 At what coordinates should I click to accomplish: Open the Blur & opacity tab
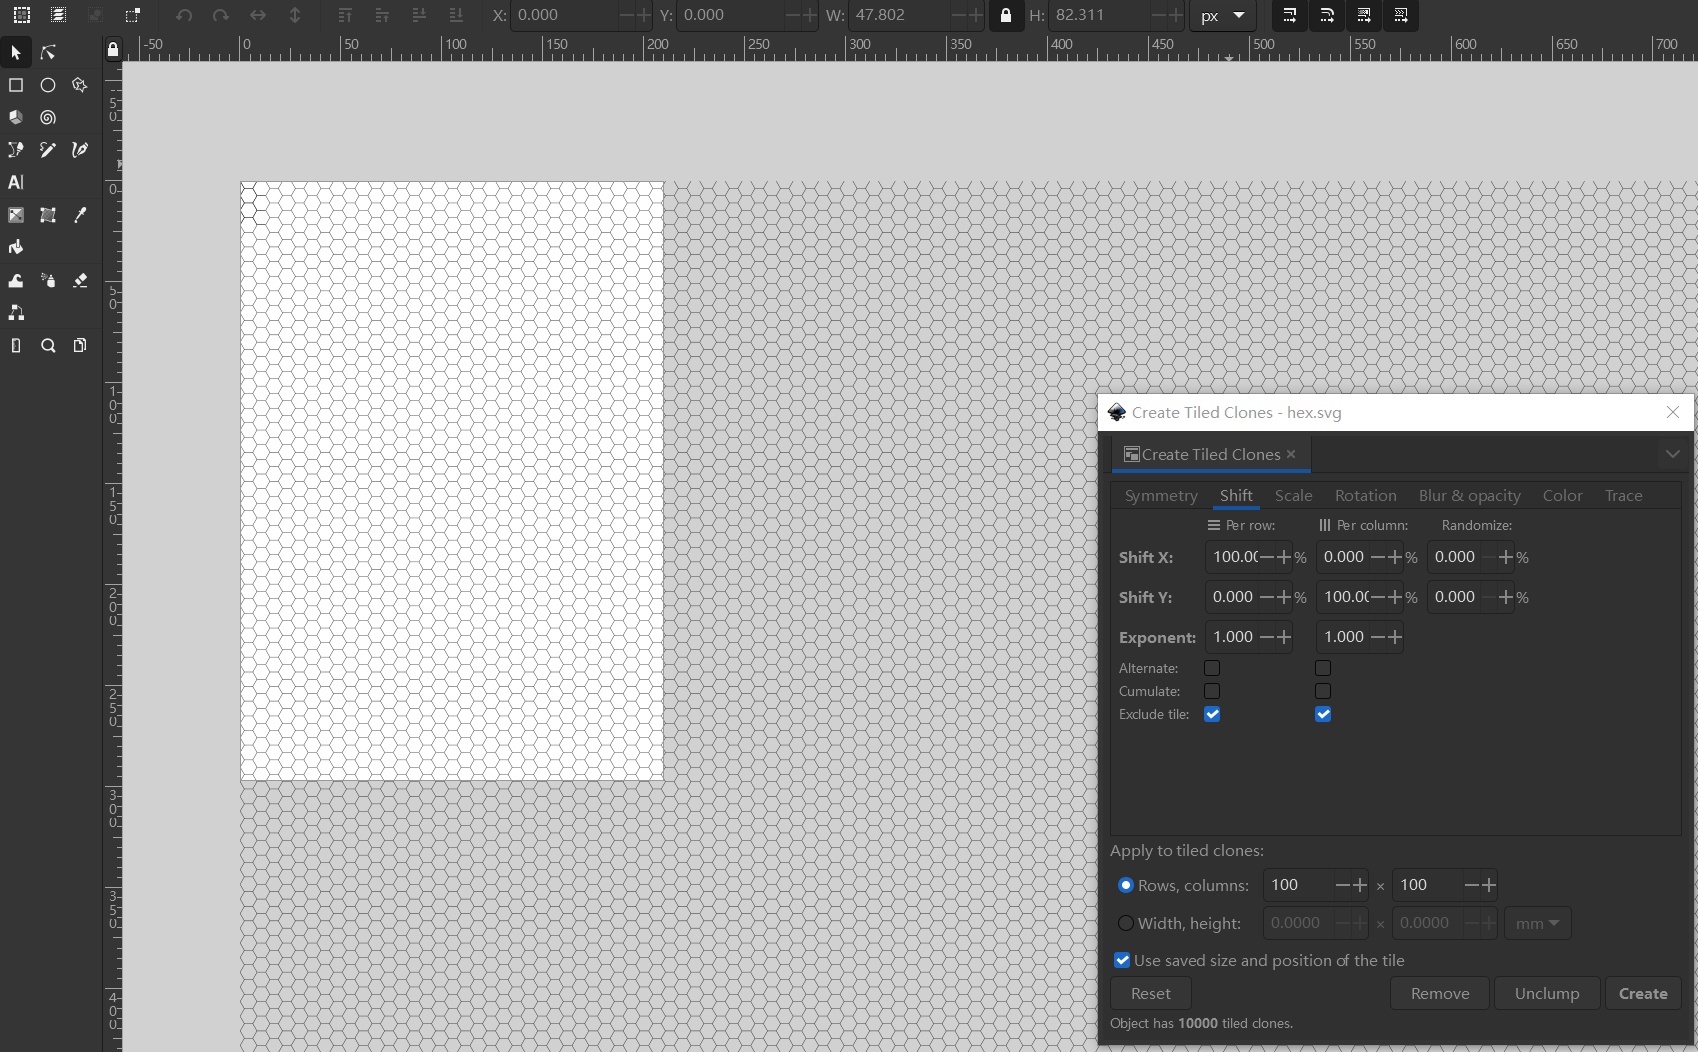1469,495
